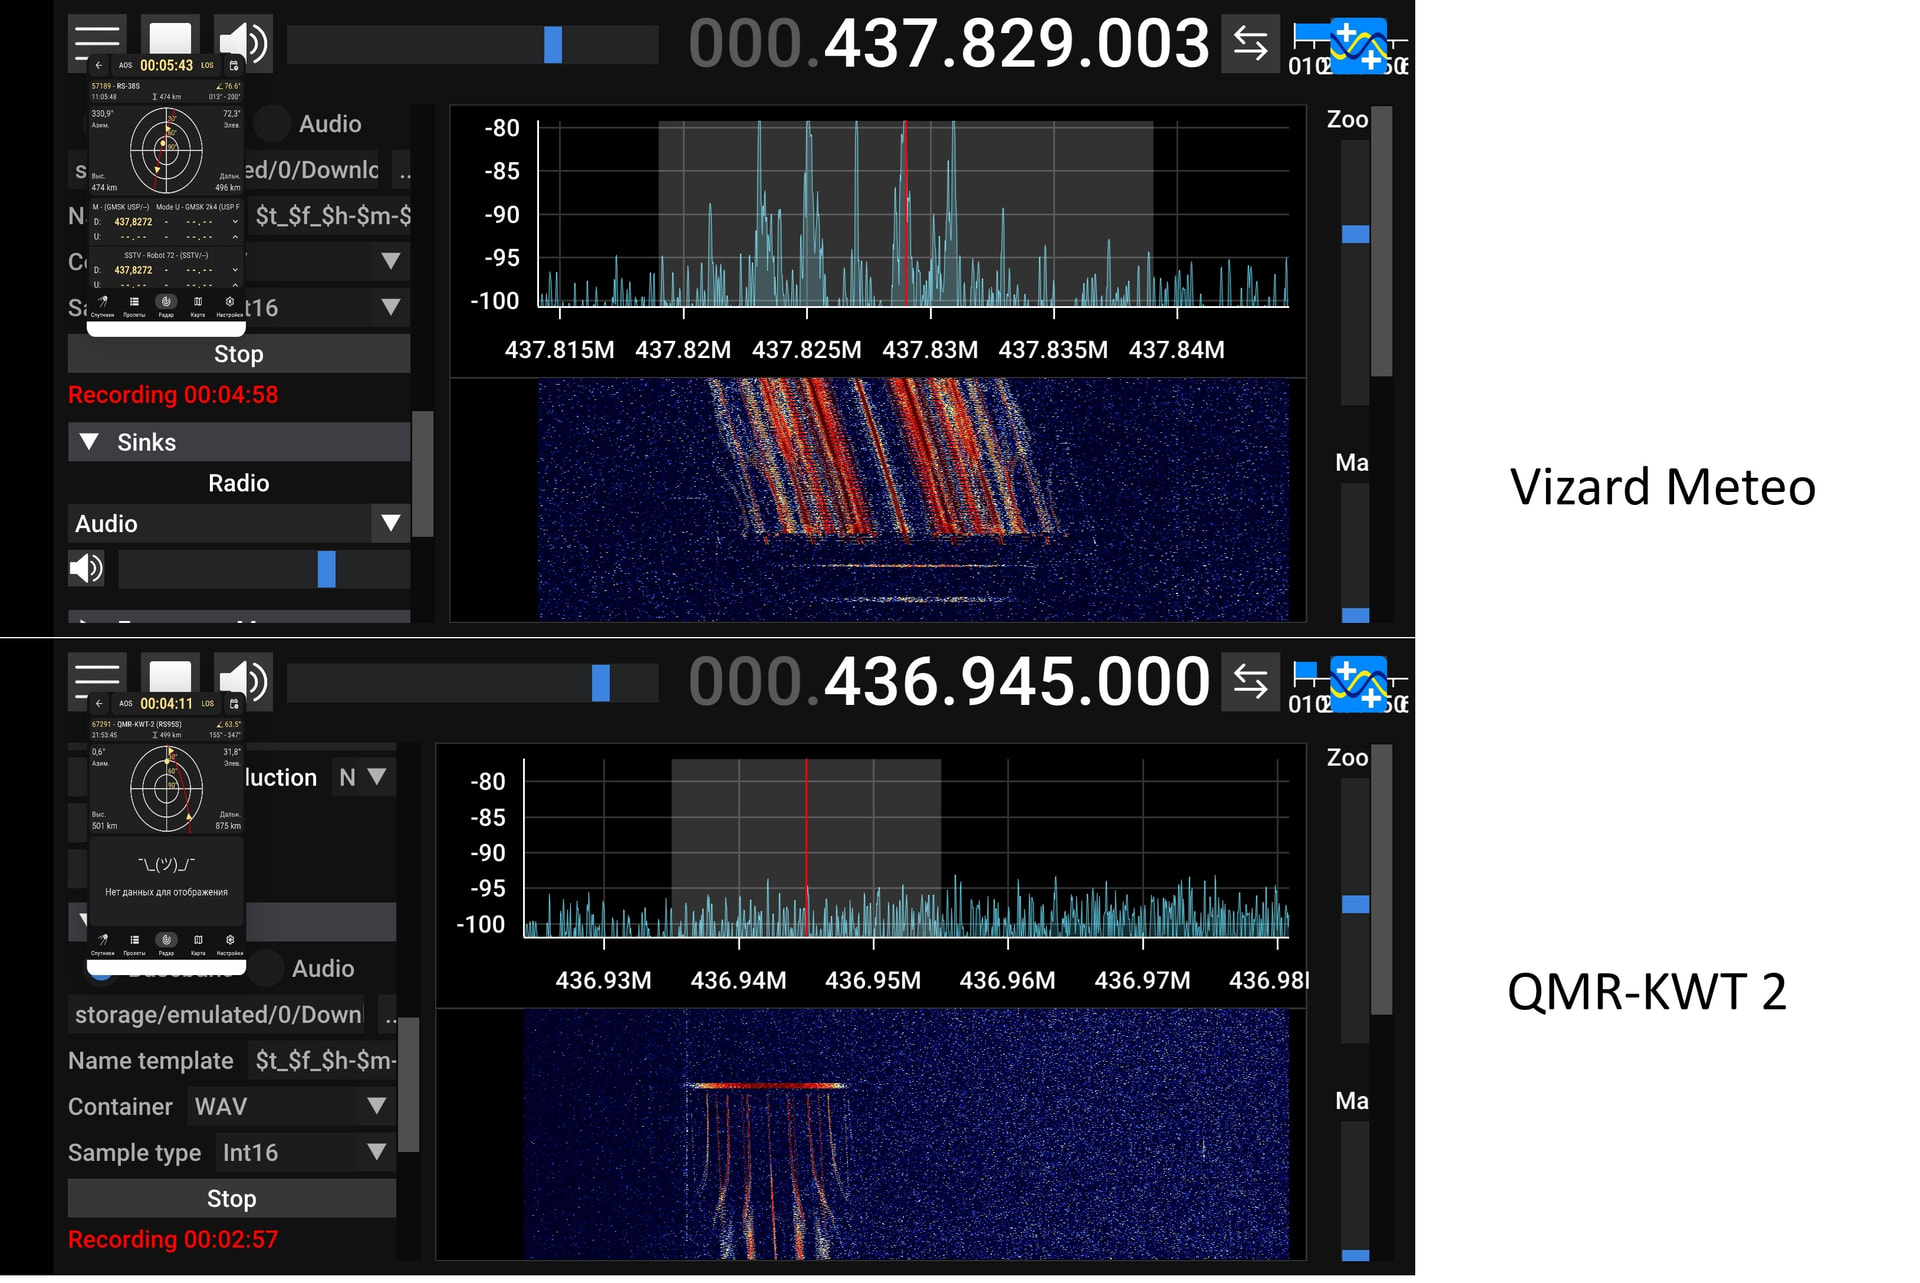Open Настройки gear in RS-38S tracker

[x=230, y=303]
